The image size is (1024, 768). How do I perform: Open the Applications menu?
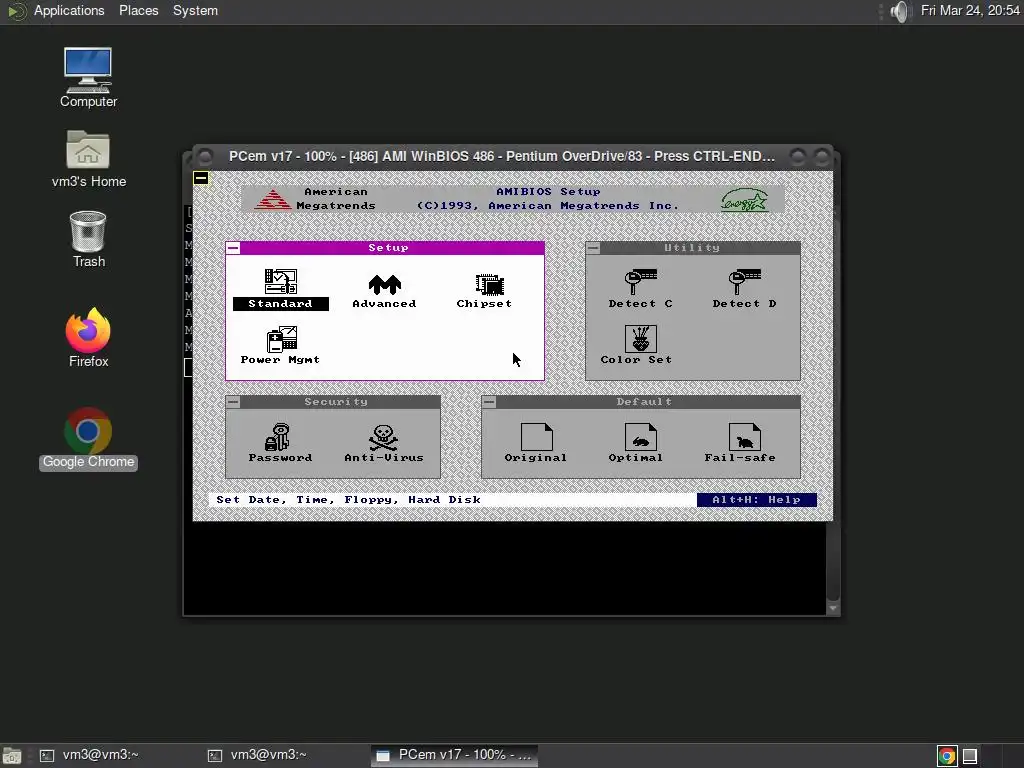pyautogui.click(x=69, y=10)
